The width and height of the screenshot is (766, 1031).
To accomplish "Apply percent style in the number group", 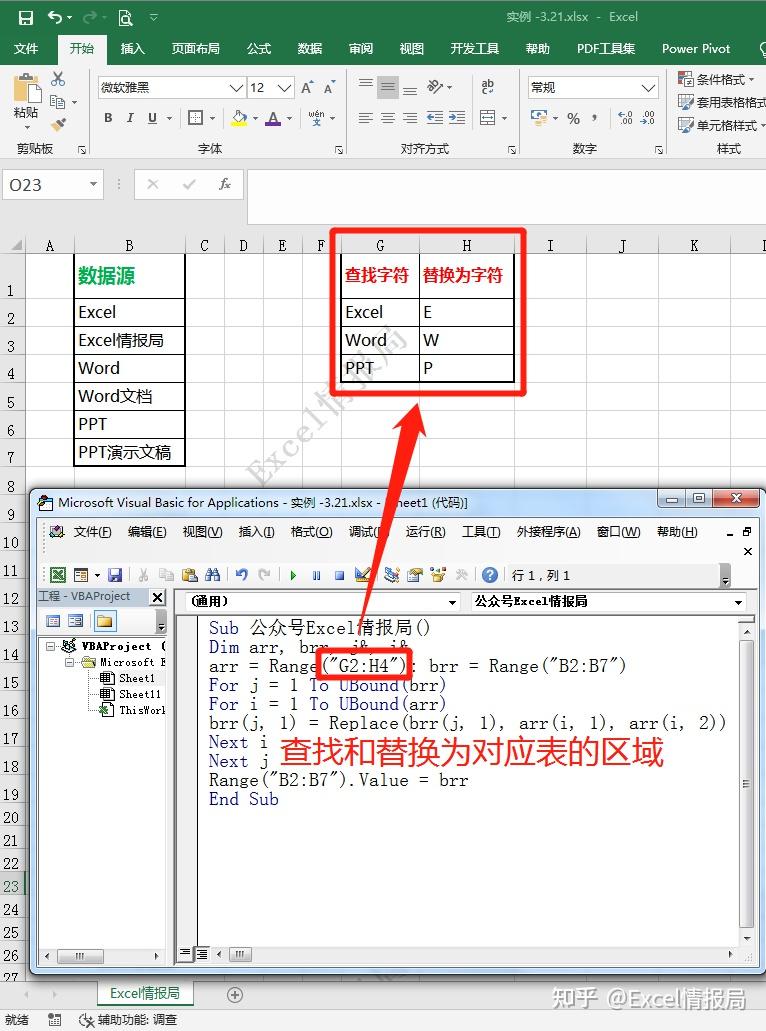I will click(x=573, y=118).
